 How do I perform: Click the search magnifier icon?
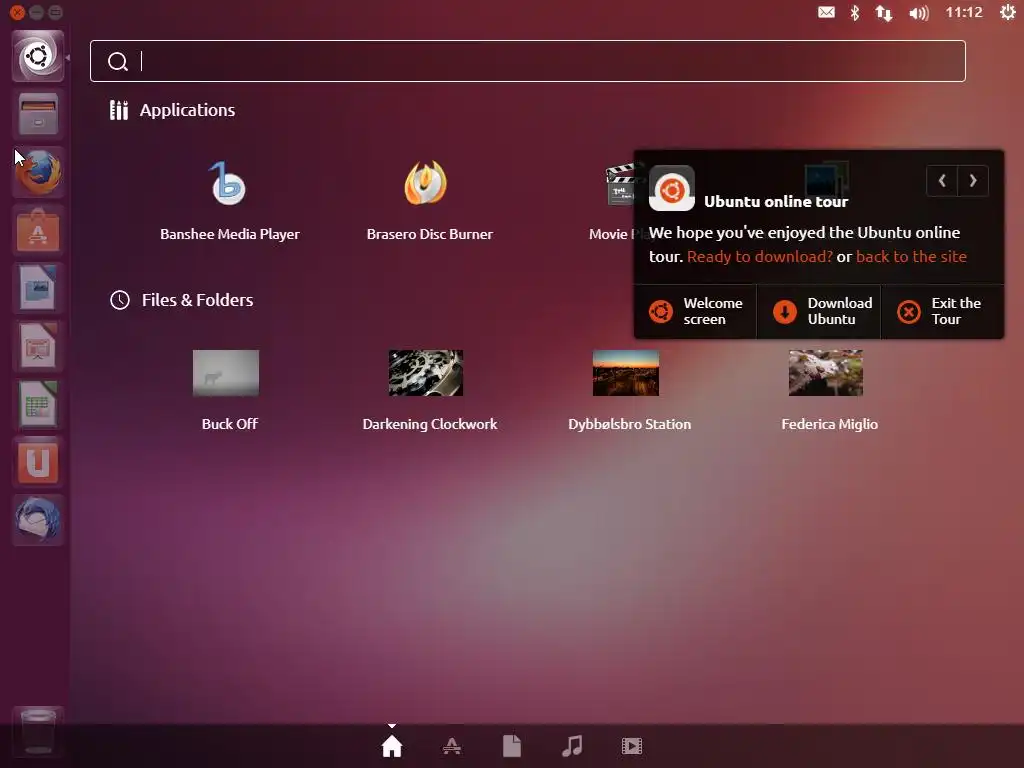click(x=118, y=61)
